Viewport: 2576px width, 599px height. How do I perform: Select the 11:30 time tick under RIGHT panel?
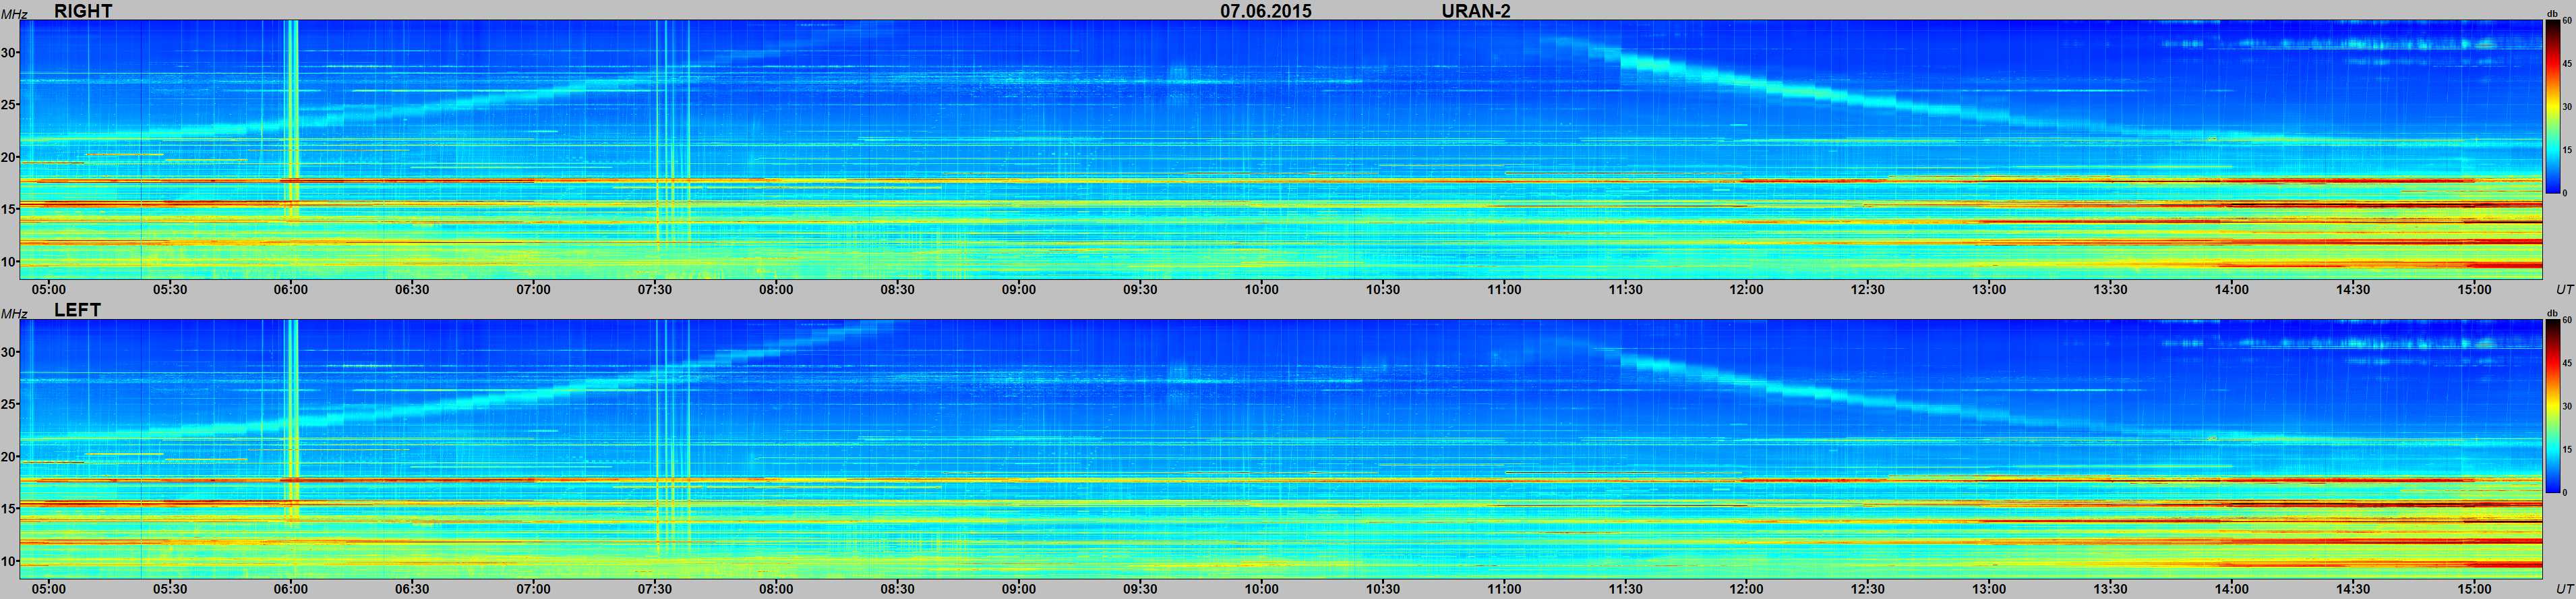pos(1625,290)
